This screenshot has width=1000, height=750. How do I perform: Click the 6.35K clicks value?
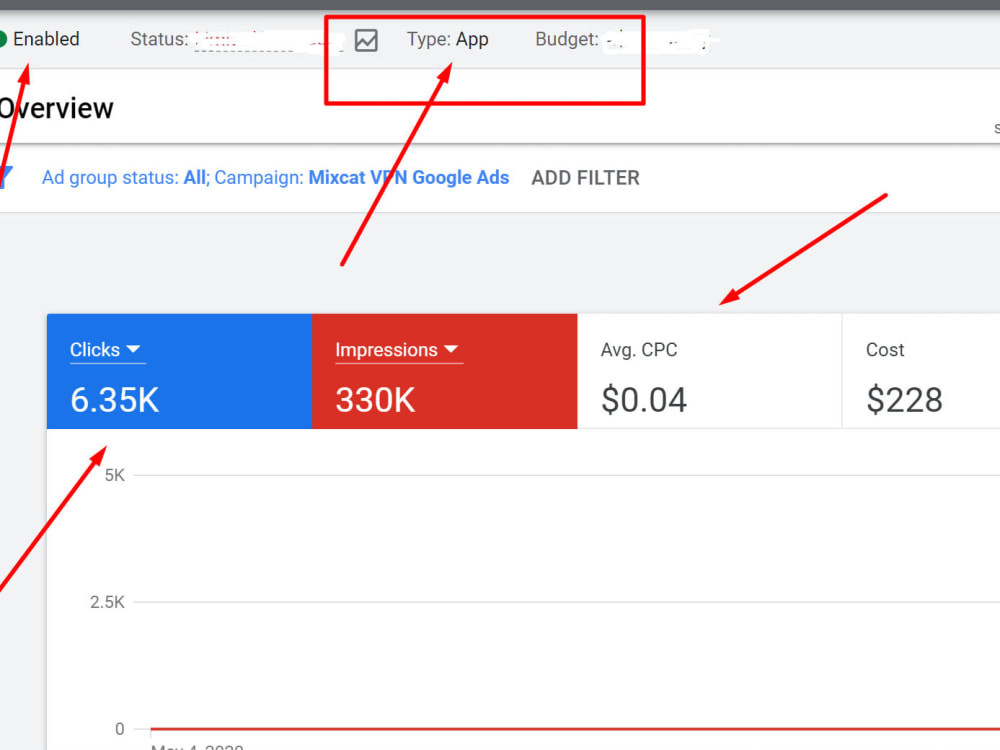point(115,400)
